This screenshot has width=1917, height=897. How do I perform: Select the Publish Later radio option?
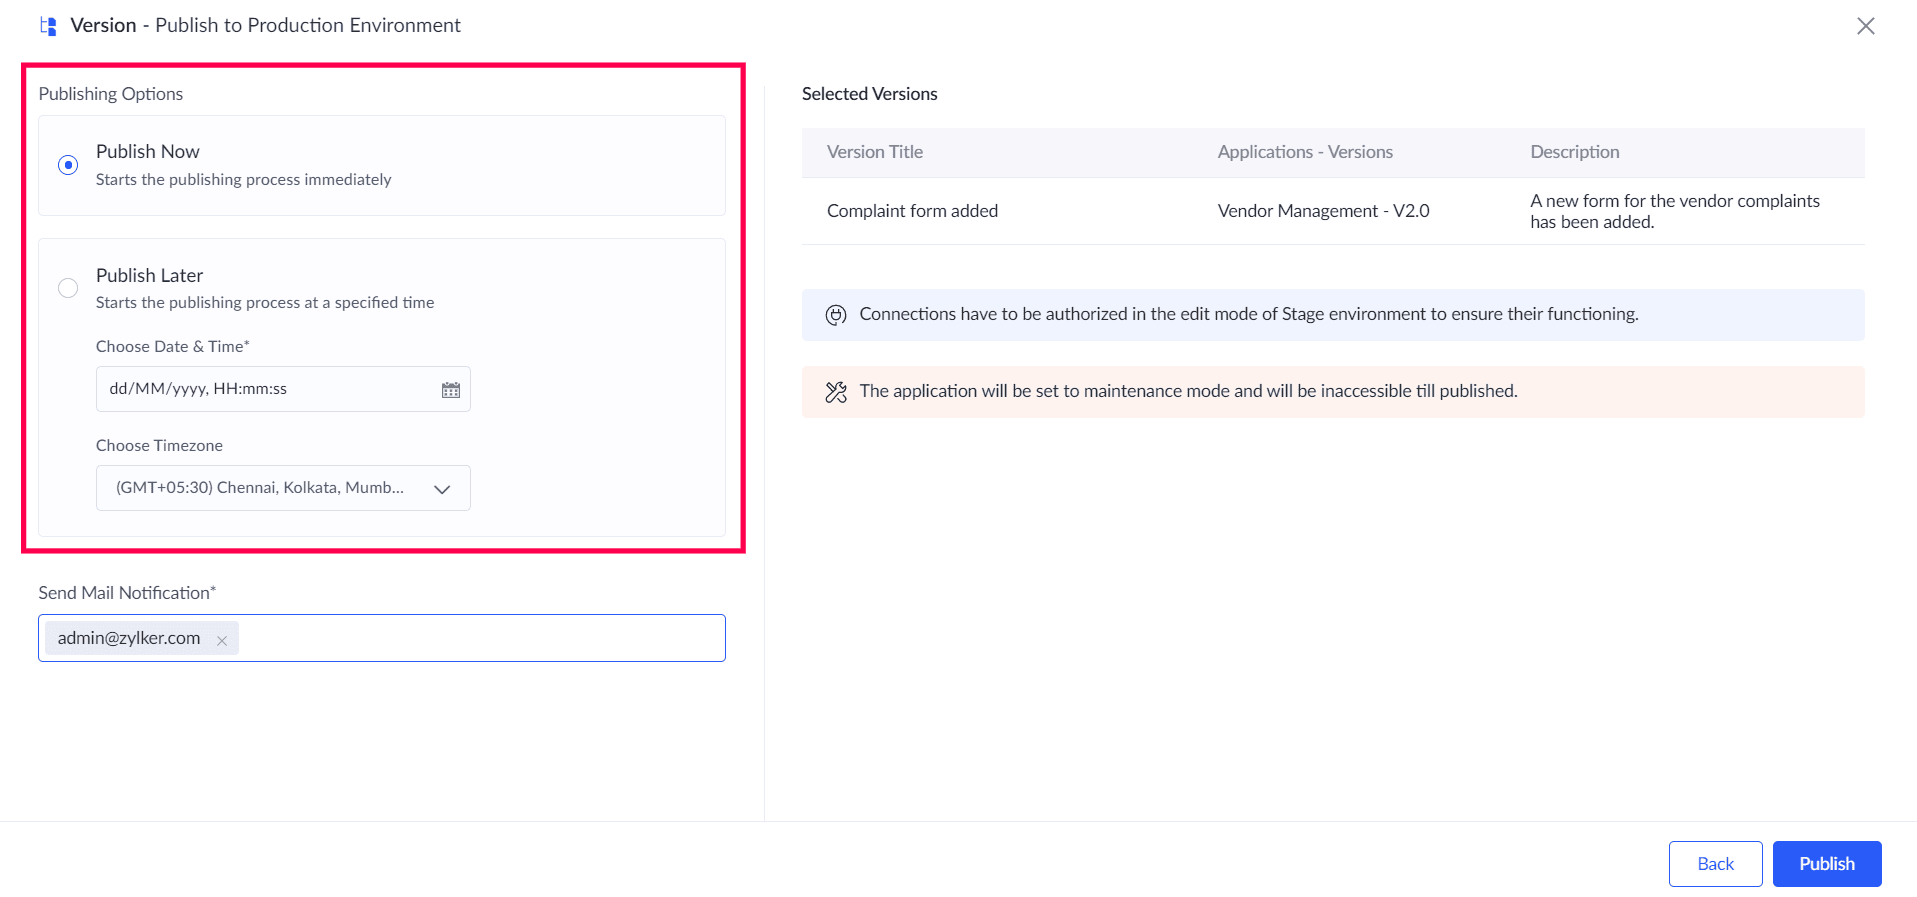(x=68, y=288)
